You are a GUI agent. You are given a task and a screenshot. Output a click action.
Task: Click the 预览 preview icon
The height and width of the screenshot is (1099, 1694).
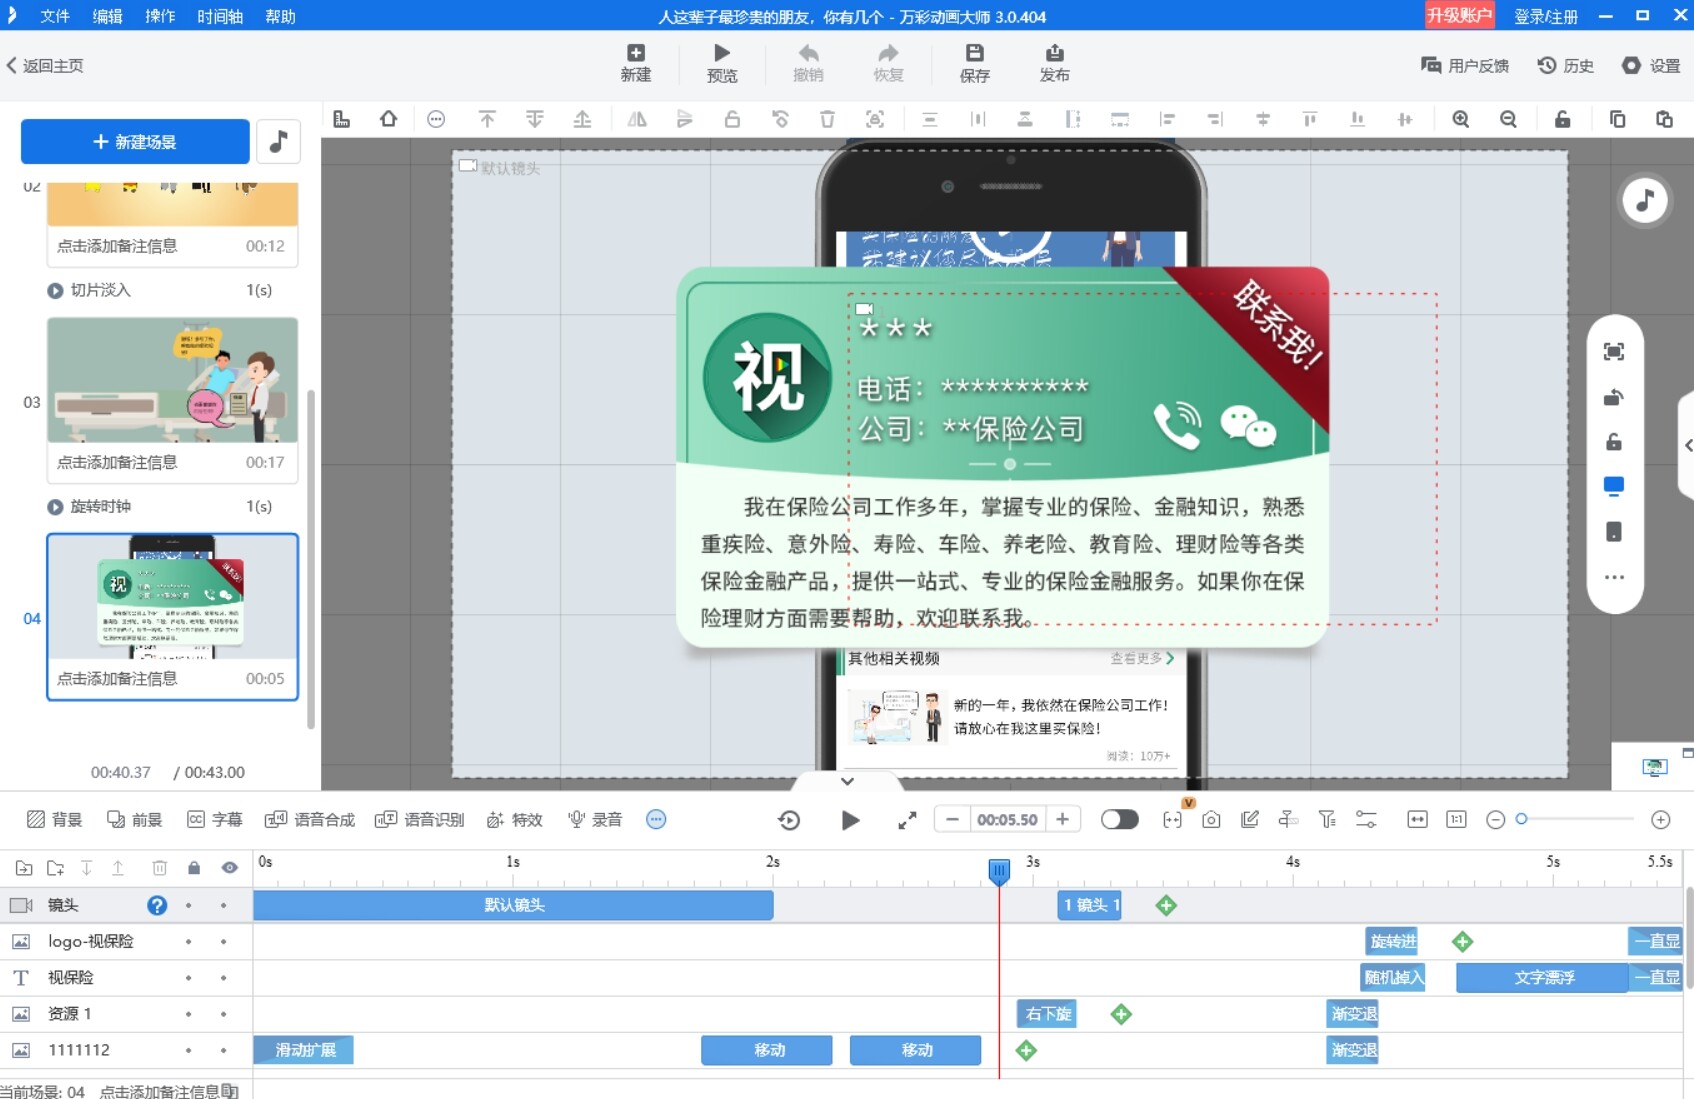722,63
